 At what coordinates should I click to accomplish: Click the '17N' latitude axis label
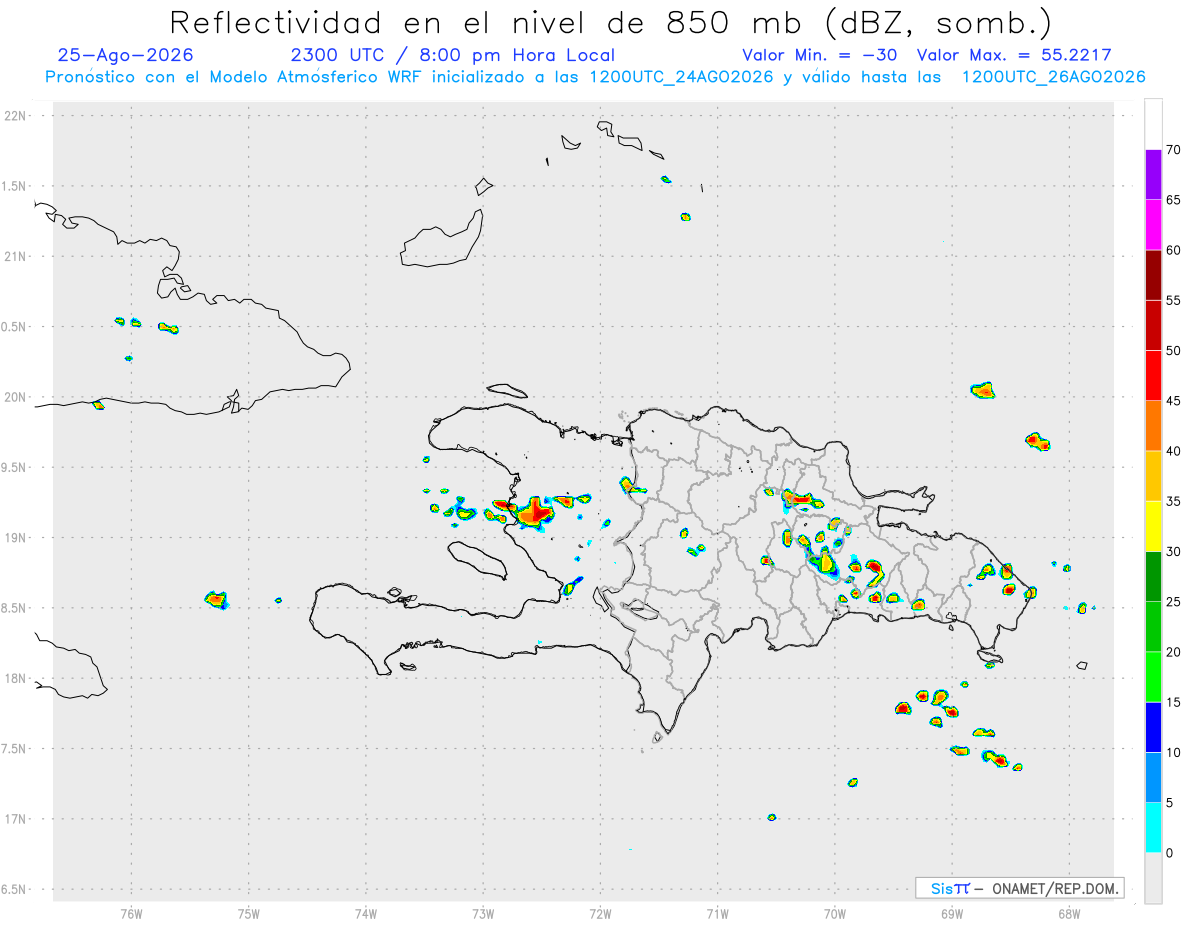[x=17, y=819]
